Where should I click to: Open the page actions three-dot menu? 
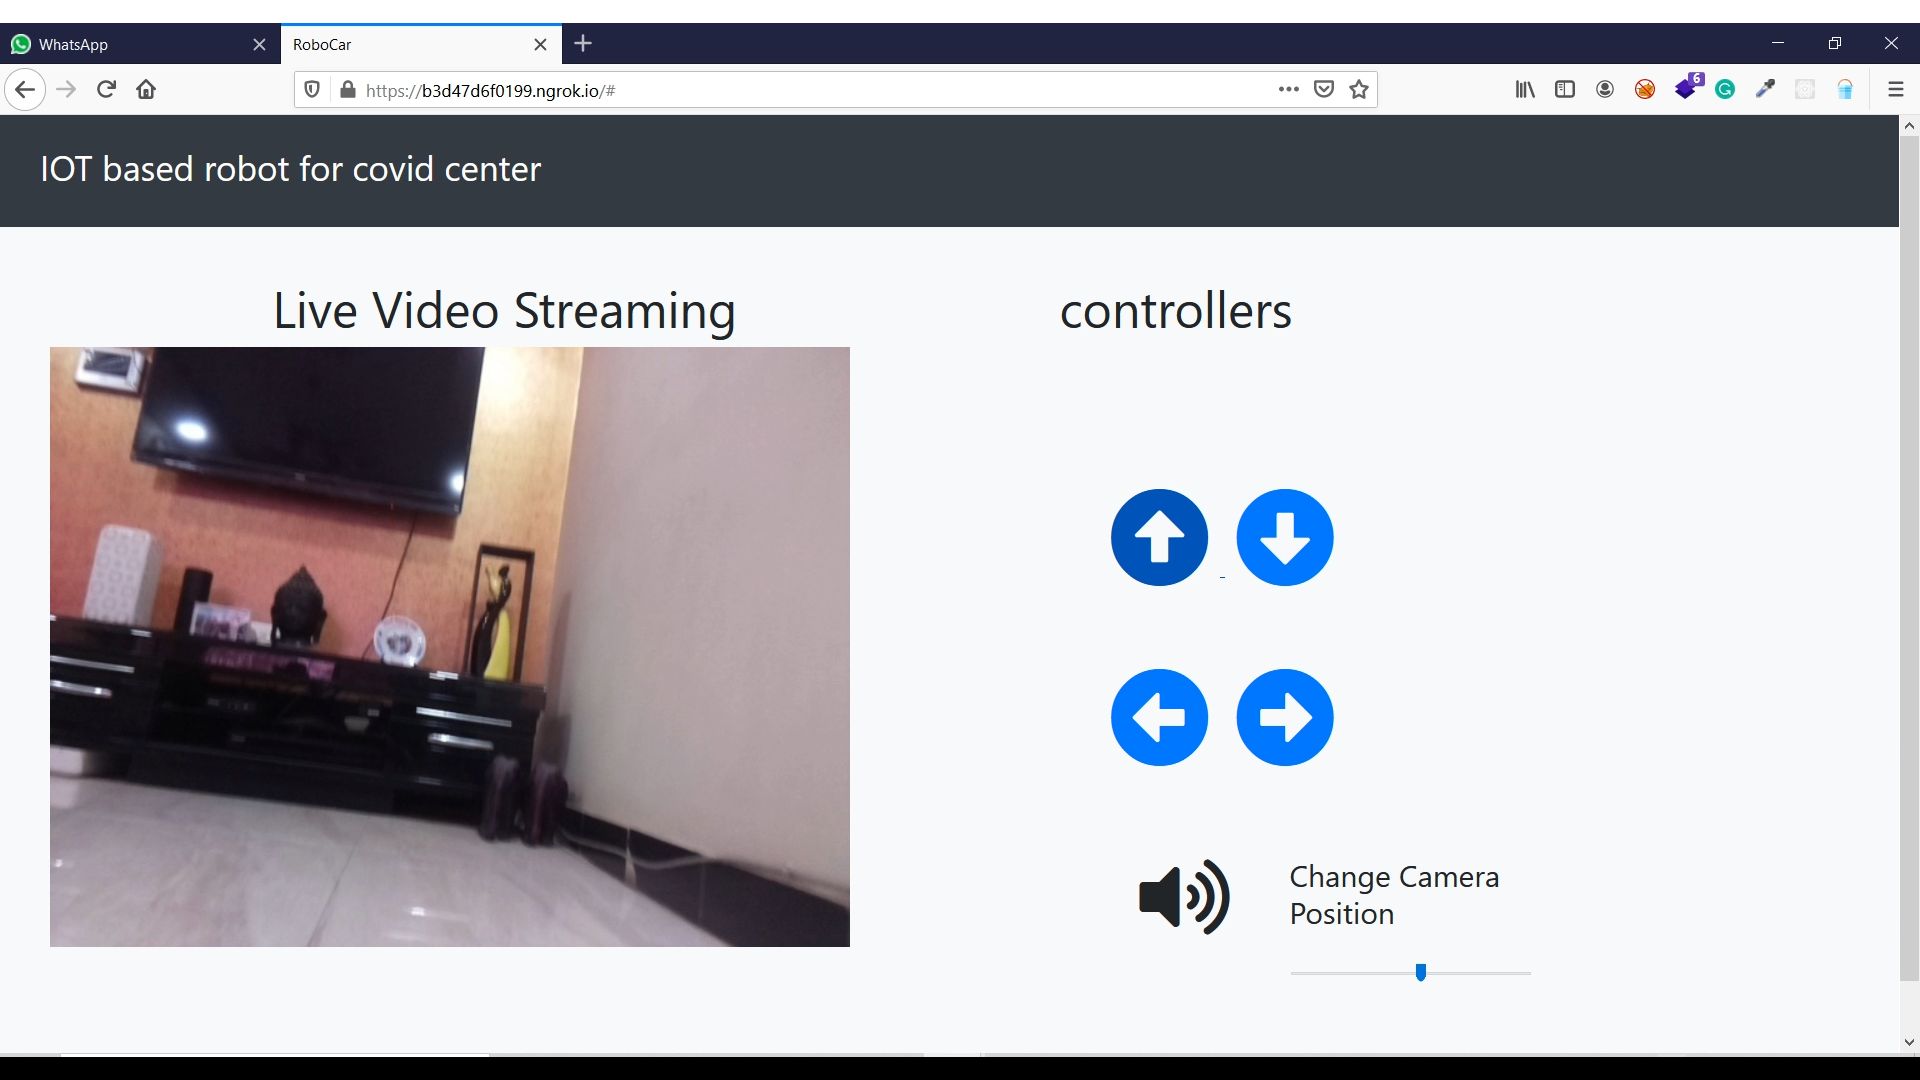(x=1288, y=90)
